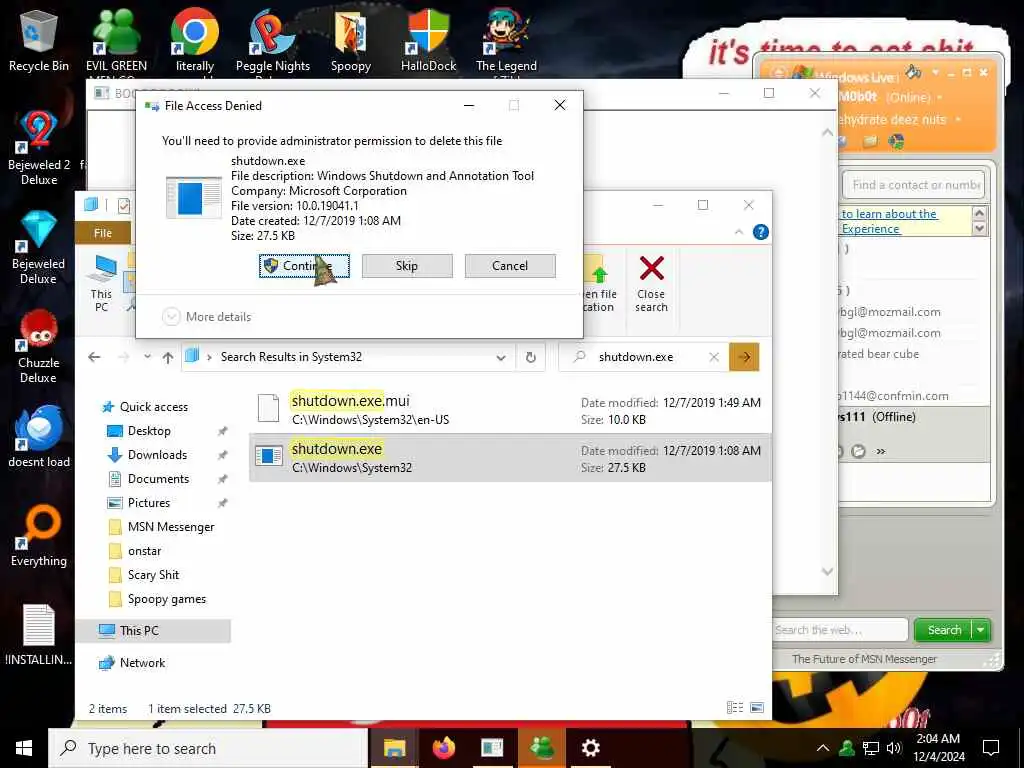This screenshot has height=768, width=1024.
Task: Open the Spoopy games folder in navigation pane
Action: [167, 600]
